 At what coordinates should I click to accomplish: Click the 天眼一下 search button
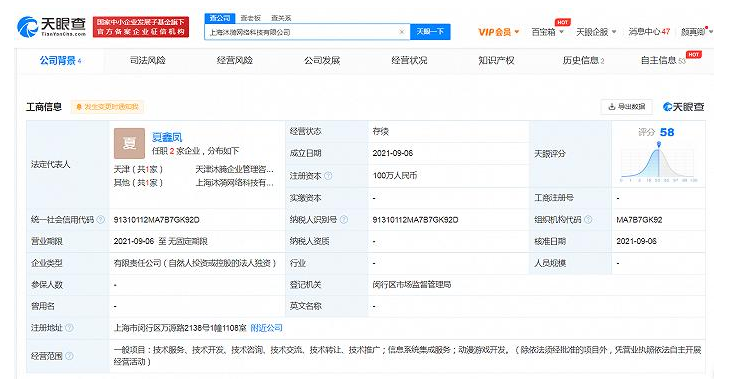[x=430, y=32]
